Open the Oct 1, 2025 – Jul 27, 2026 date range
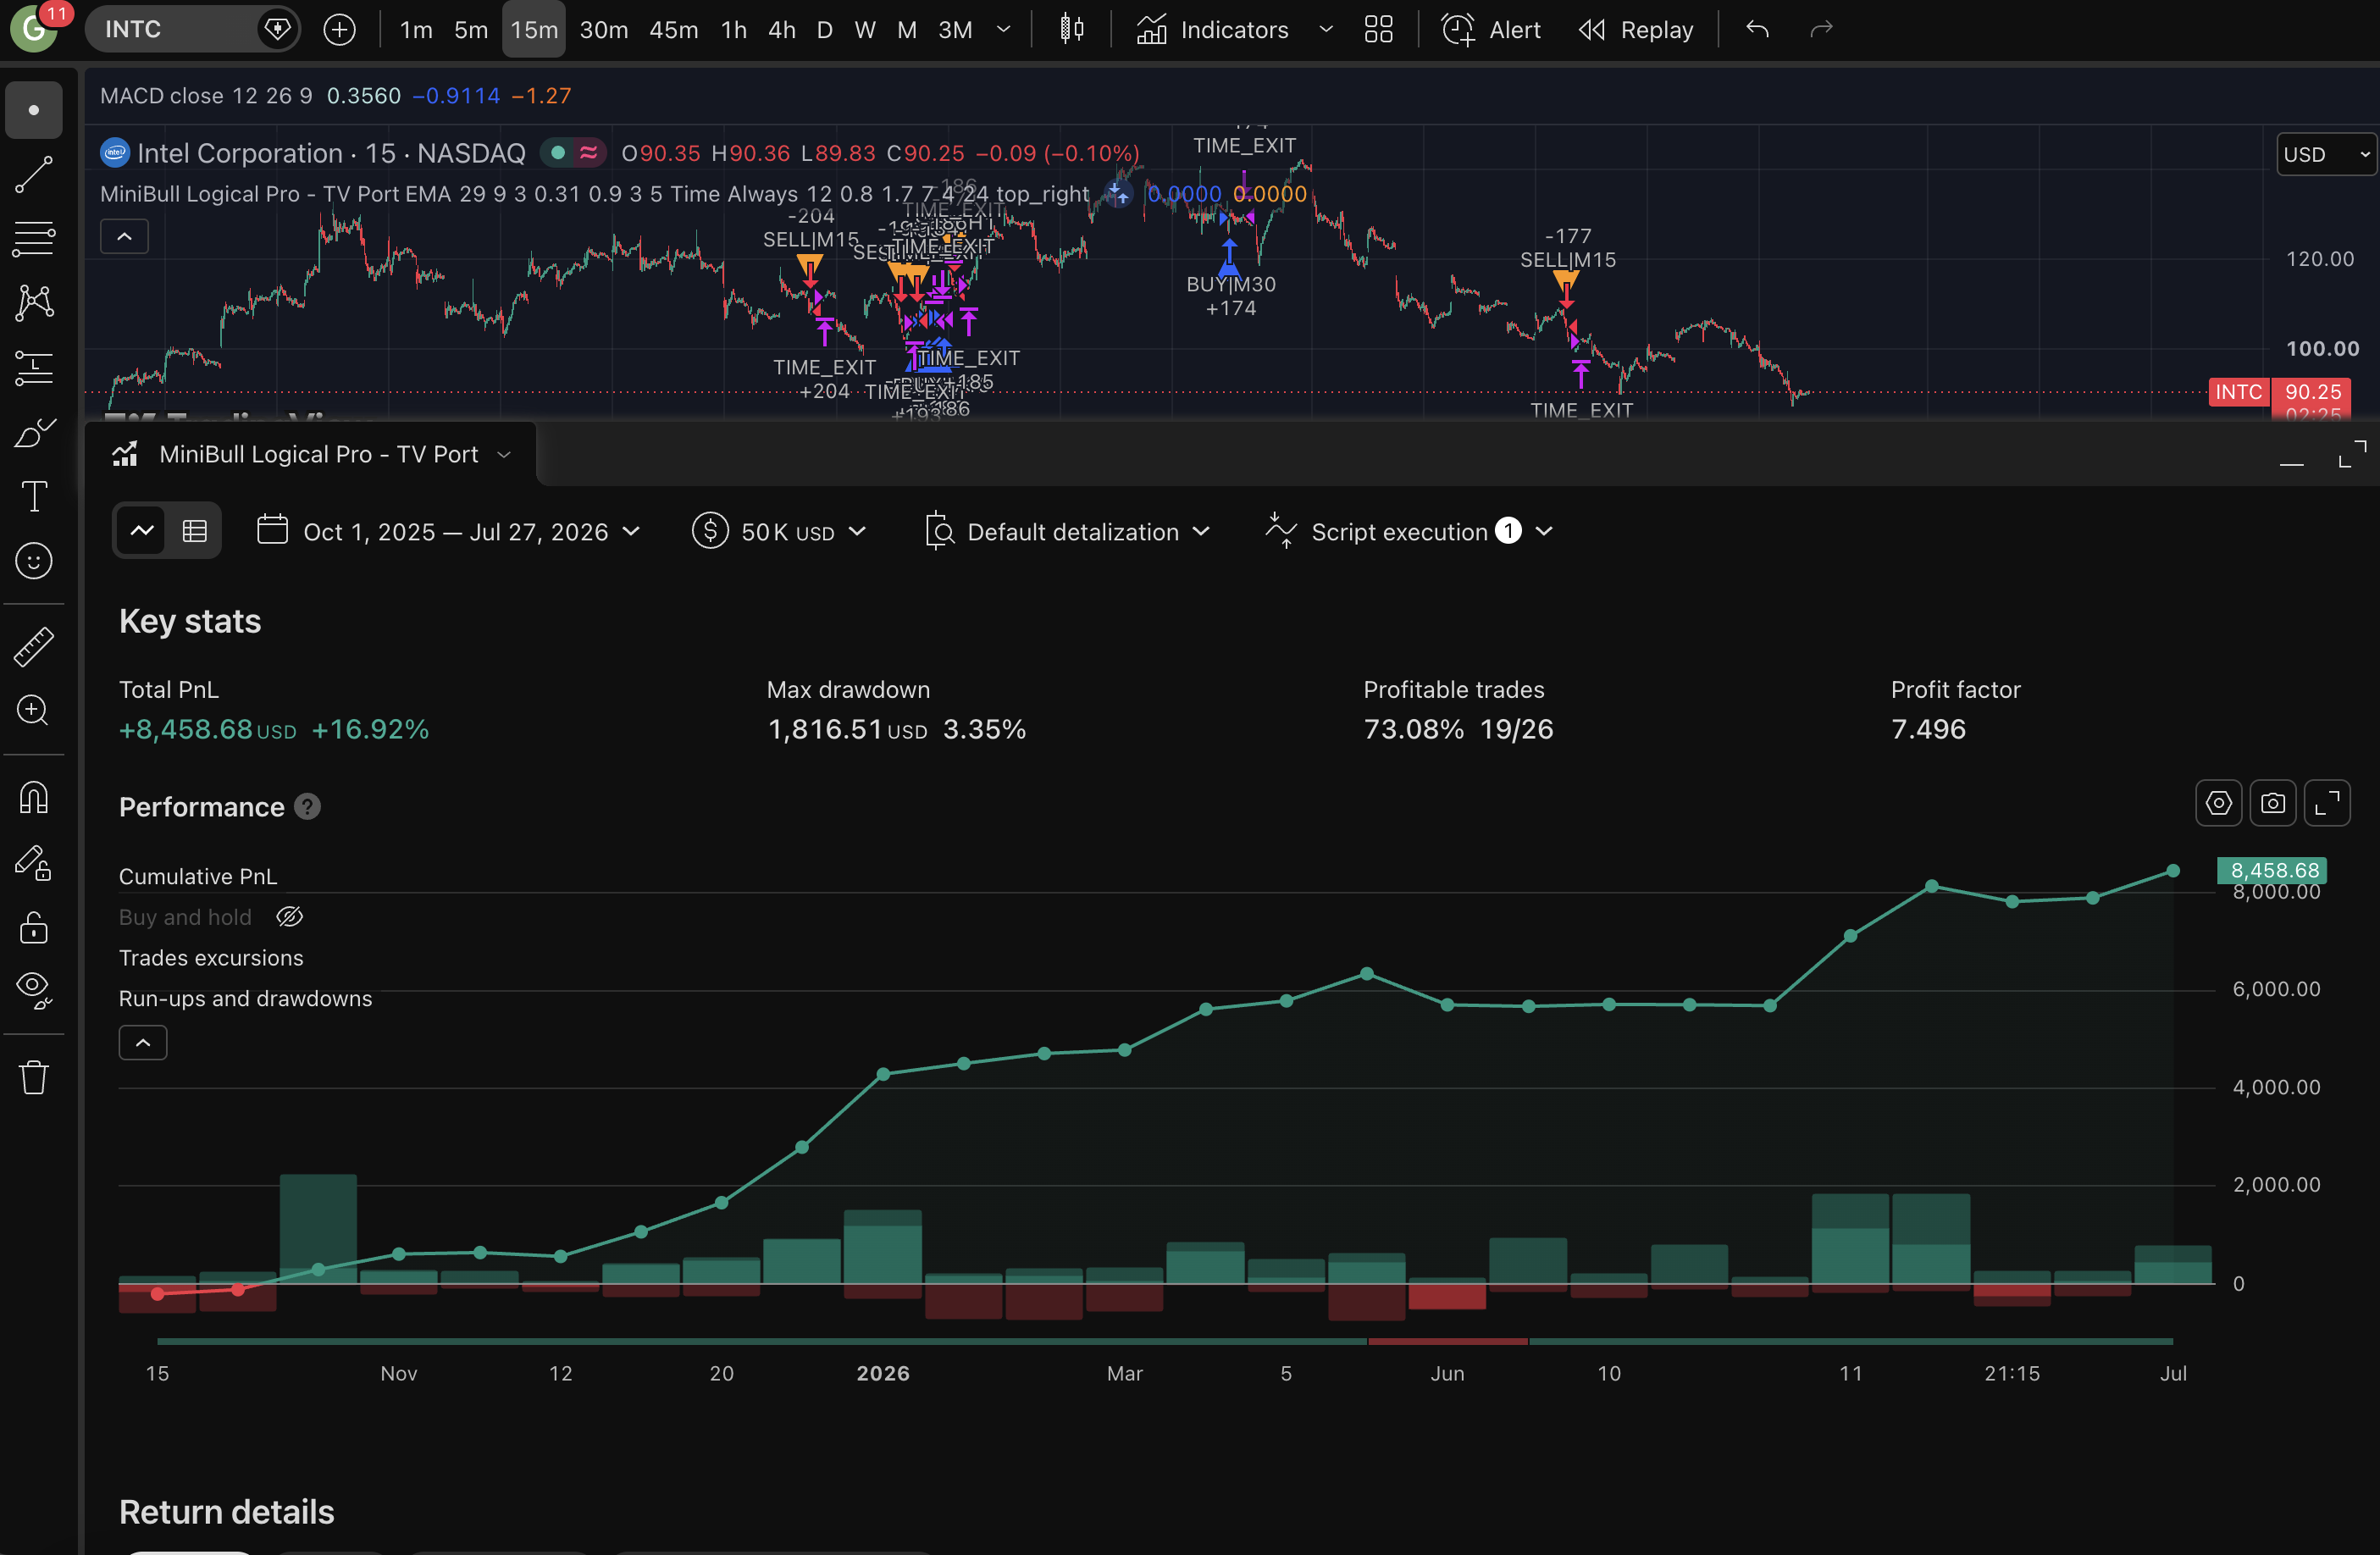Screen dimensions: 2380x1555 point(448,531)
